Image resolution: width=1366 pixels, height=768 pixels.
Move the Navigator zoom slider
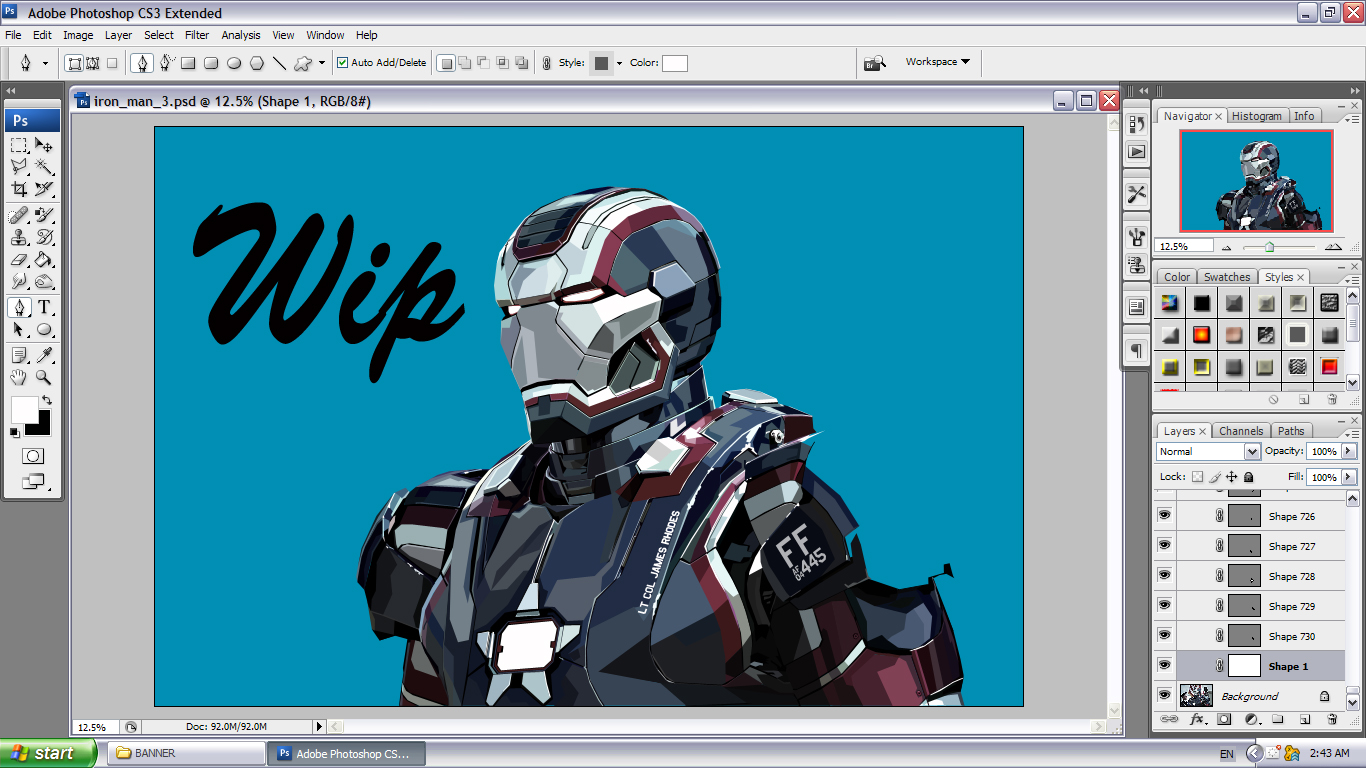tap(1269, 247)
